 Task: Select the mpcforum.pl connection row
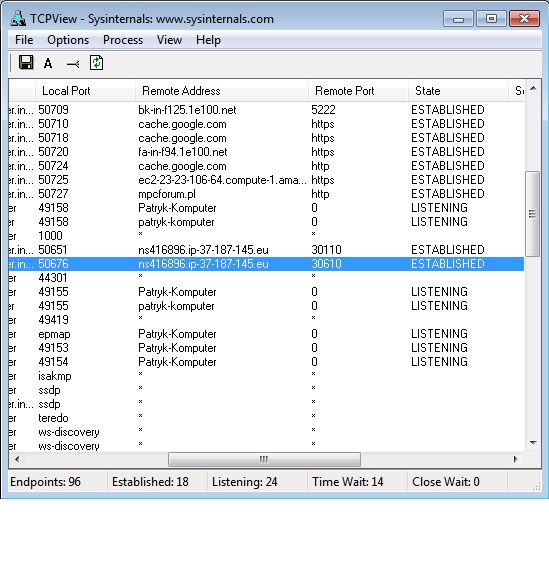tap(266, 194)
